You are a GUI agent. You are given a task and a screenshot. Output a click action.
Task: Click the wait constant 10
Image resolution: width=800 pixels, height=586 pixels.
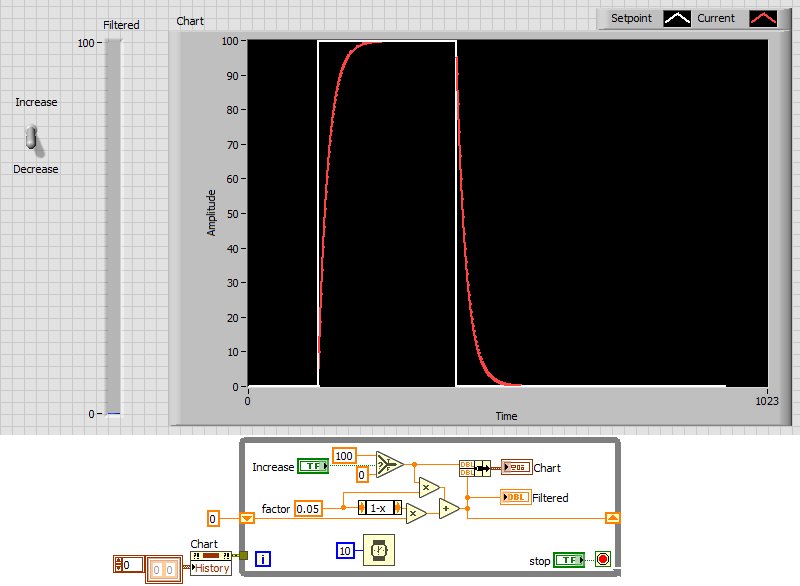coord(345,551)
